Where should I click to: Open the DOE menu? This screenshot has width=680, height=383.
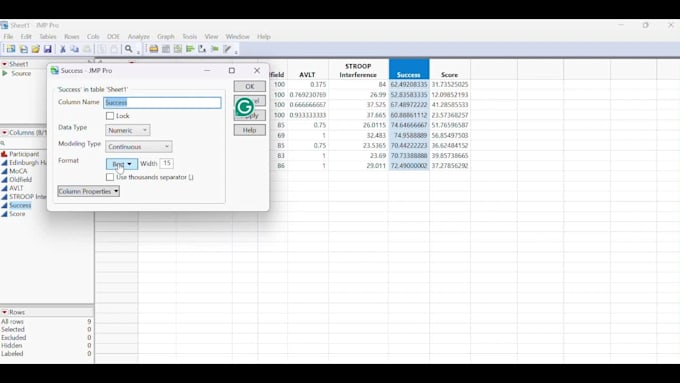pos(113,37)
